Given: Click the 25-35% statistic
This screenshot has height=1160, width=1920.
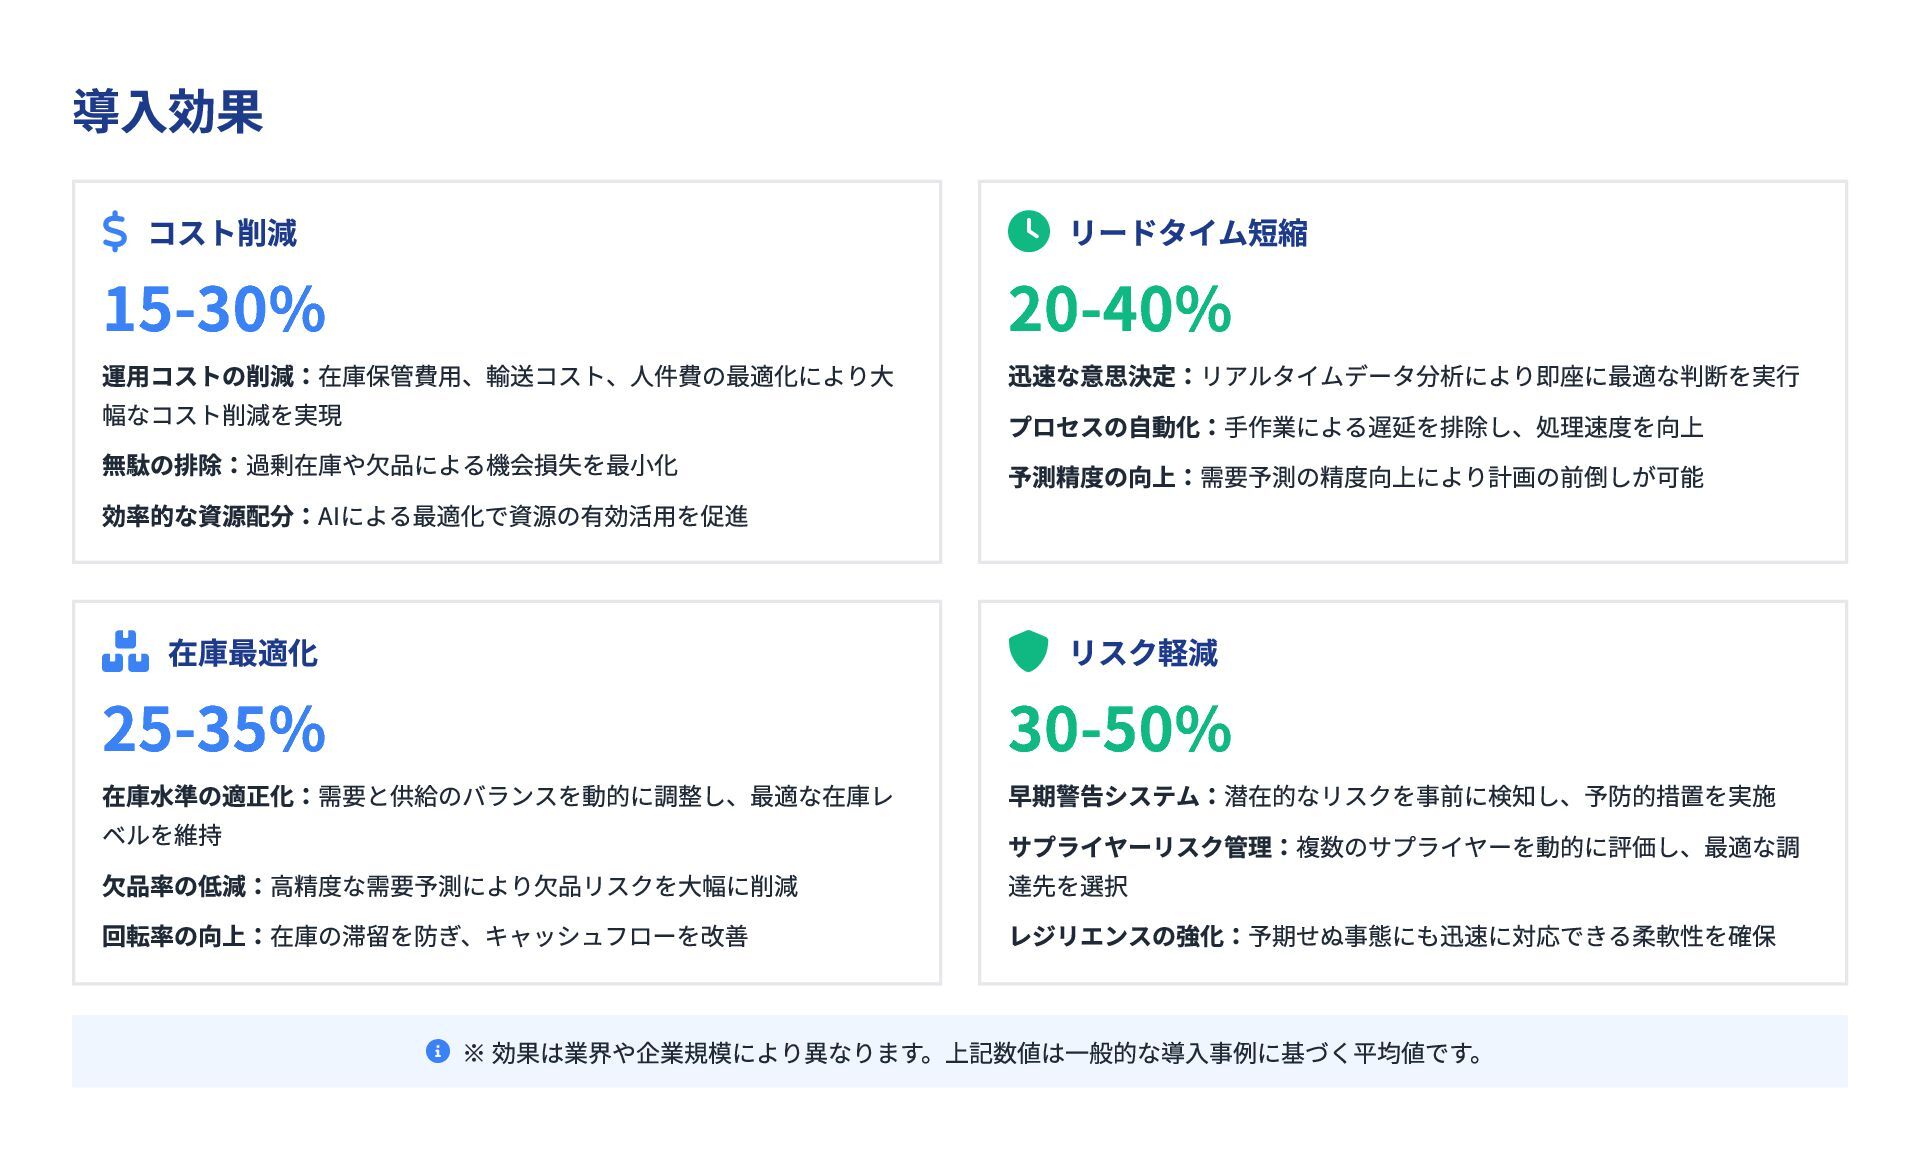Looking at the screenshot, I should [x=214, y=728].
